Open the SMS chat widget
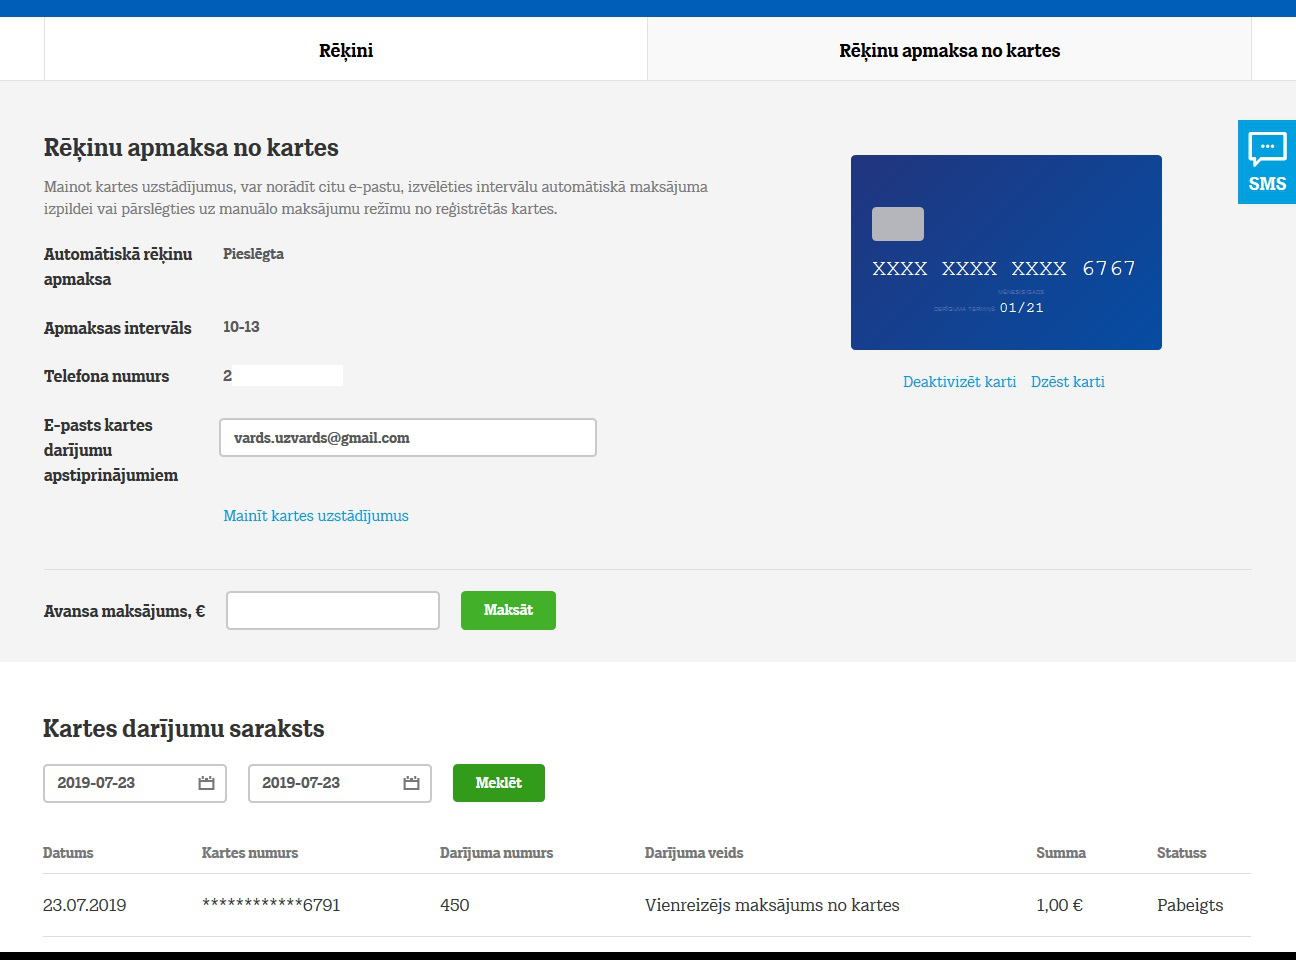 1266,162
